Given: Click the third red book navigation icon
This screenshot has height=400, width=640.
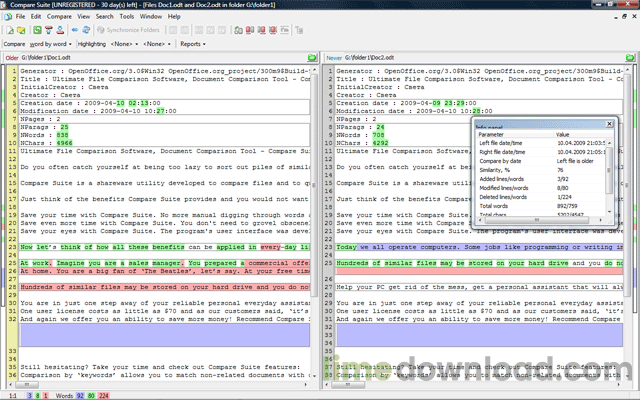Looking at the screenshot, I should coord(273,30).
